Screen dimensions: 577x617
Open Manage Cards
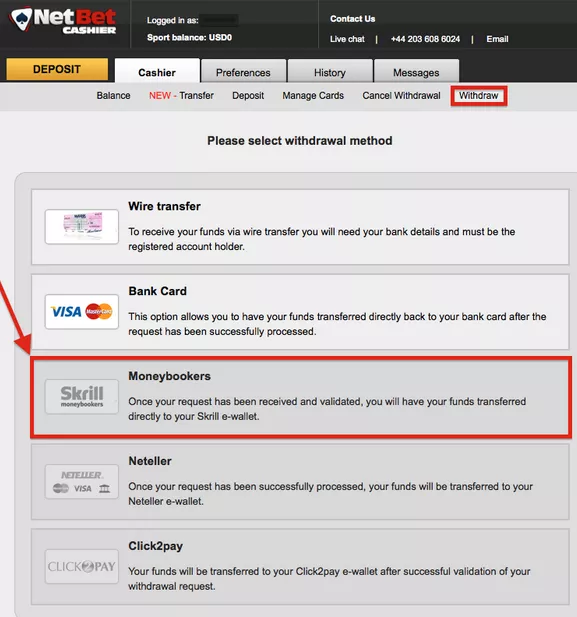click(x=313, y=96)
